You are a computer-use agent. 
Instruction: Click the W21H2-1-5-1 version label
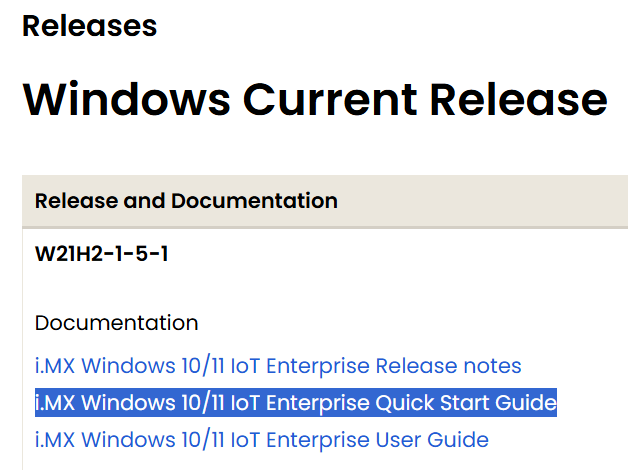click(x=101, y=254)
